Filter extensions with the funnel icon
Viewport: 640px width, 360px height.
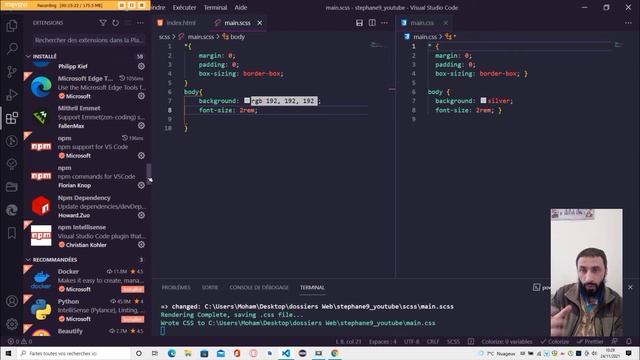point(103,23)
